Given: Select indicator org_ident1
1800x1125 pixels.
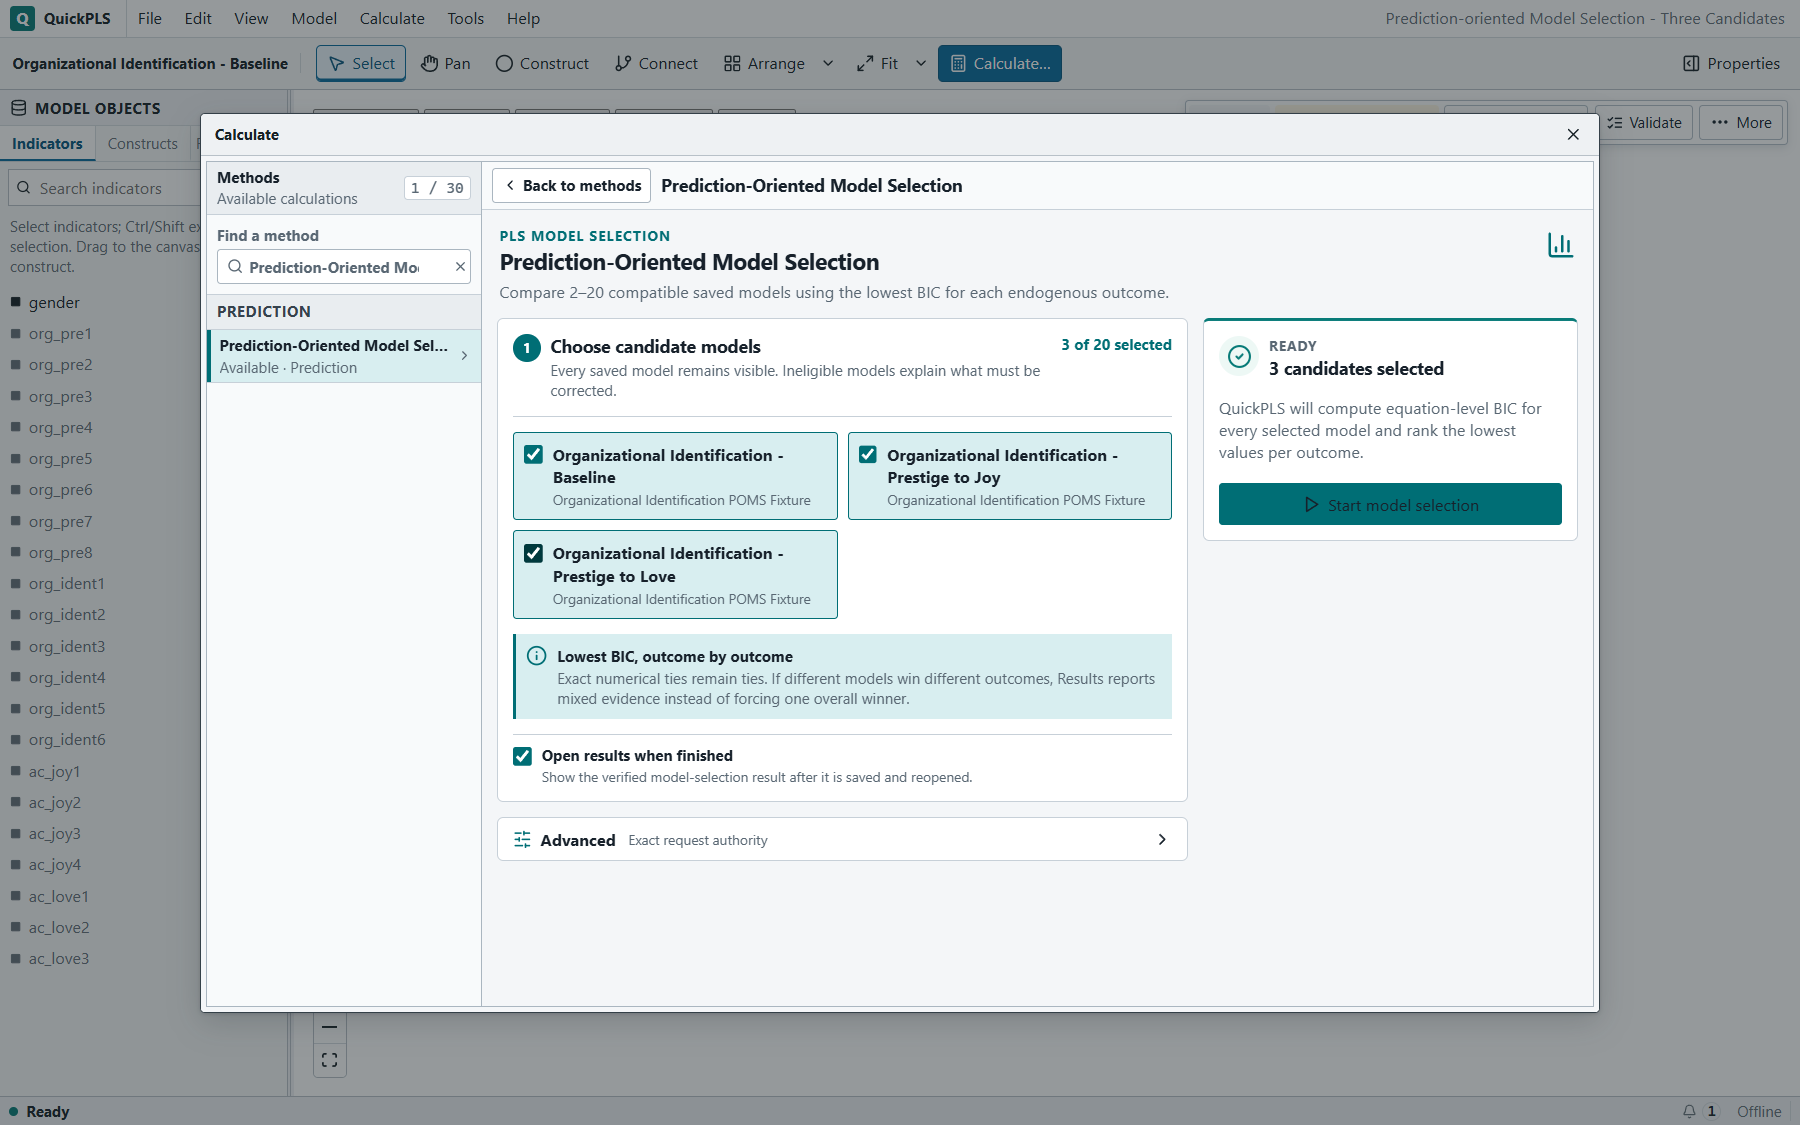Looking at the screenshot, I should (x=66, y=583).
